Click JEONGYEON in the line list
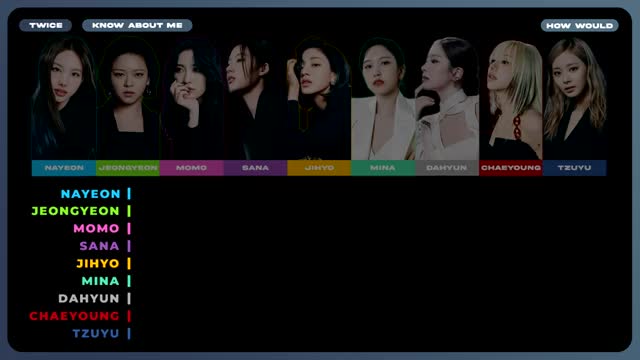 click(x=76, y=211)
